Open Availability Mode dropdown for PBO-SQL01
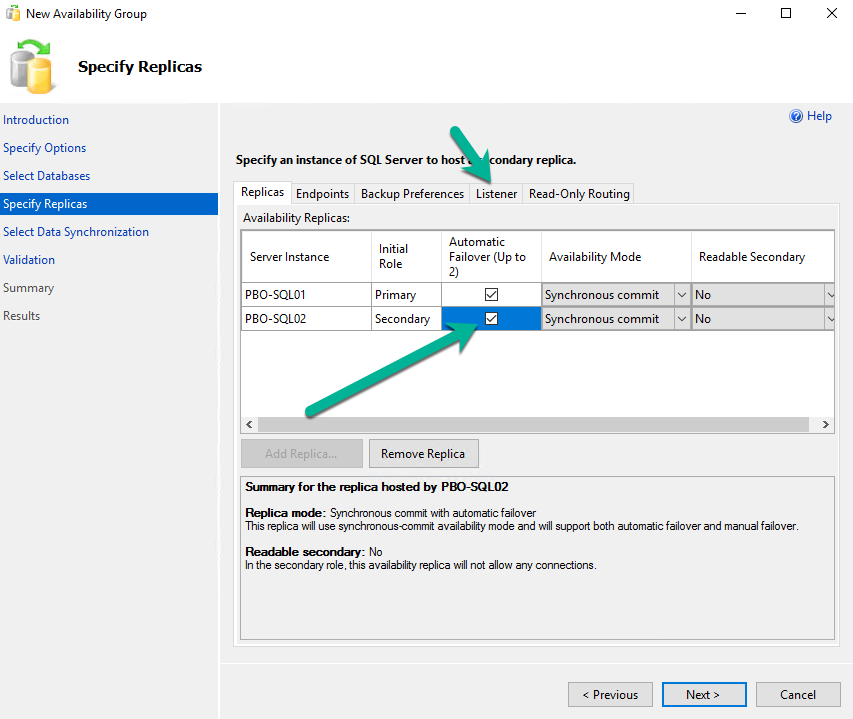Screen dimensions: 853x719 [682, 295]
